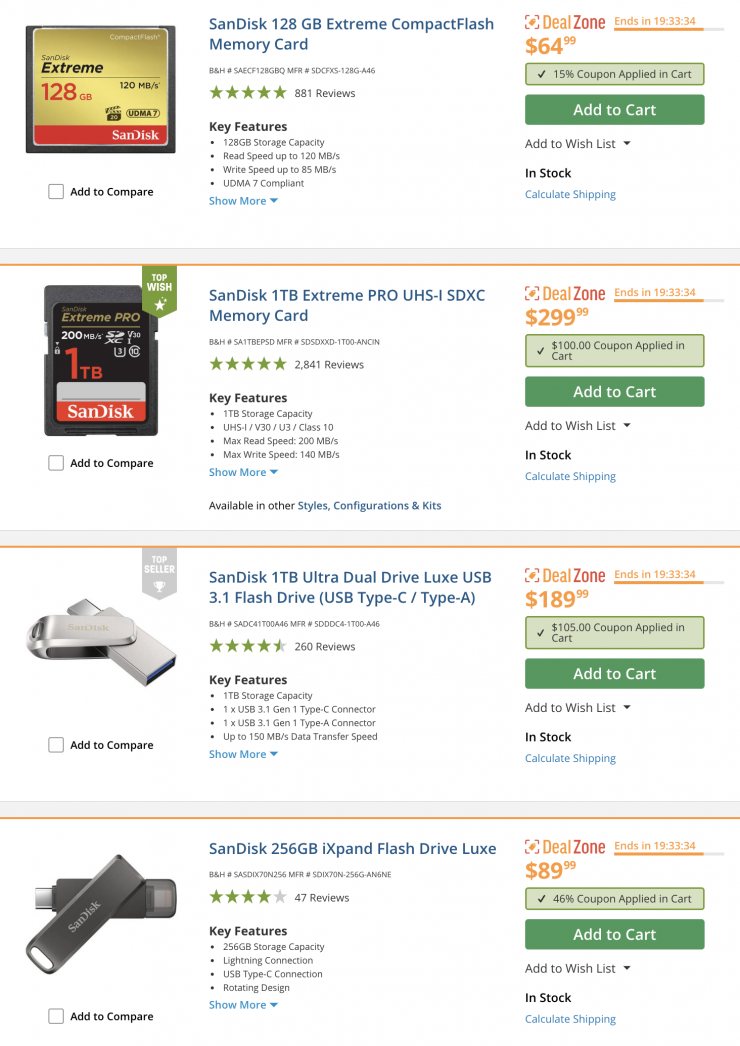This screenshot has width=740, height=1046.
Task: Click the Top Seller trophy badge
Action: coord(160,572)
